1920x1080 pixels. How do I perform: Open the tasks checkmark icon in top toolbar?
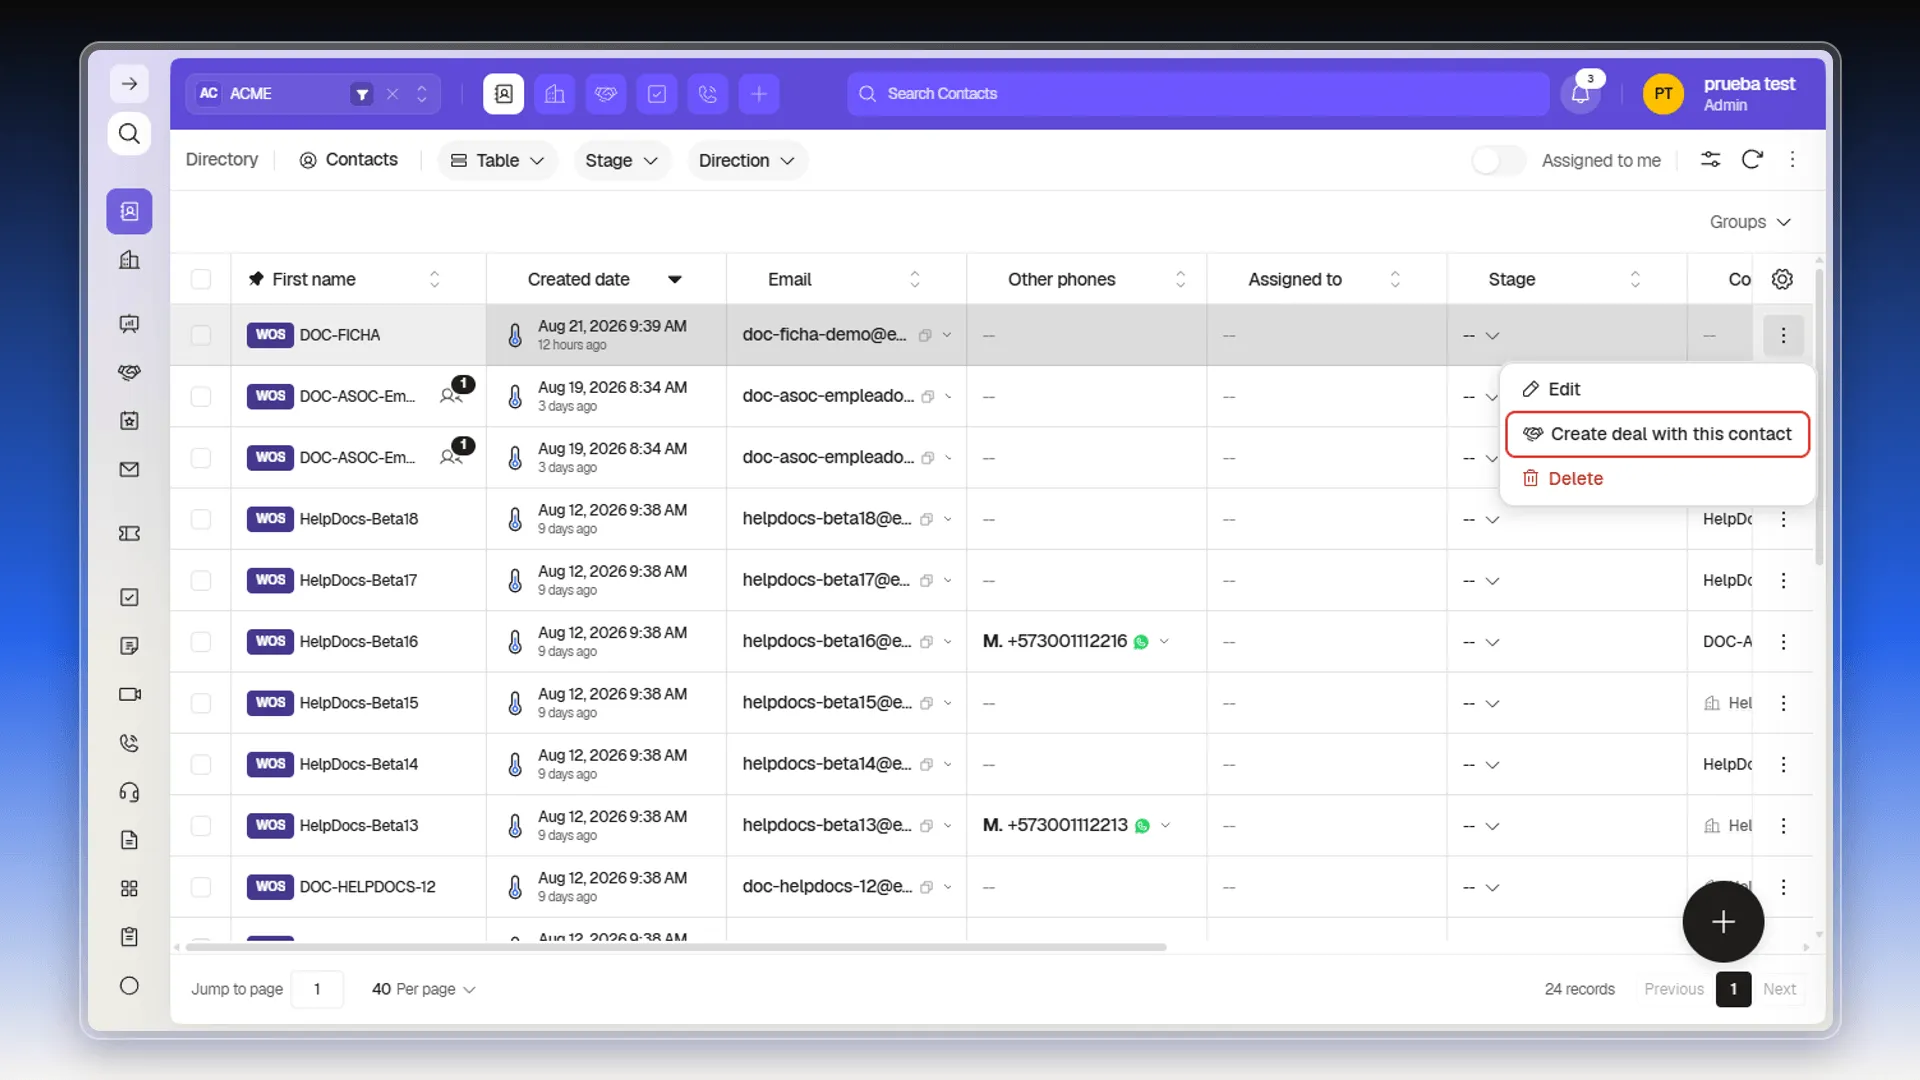click(657, 94)
